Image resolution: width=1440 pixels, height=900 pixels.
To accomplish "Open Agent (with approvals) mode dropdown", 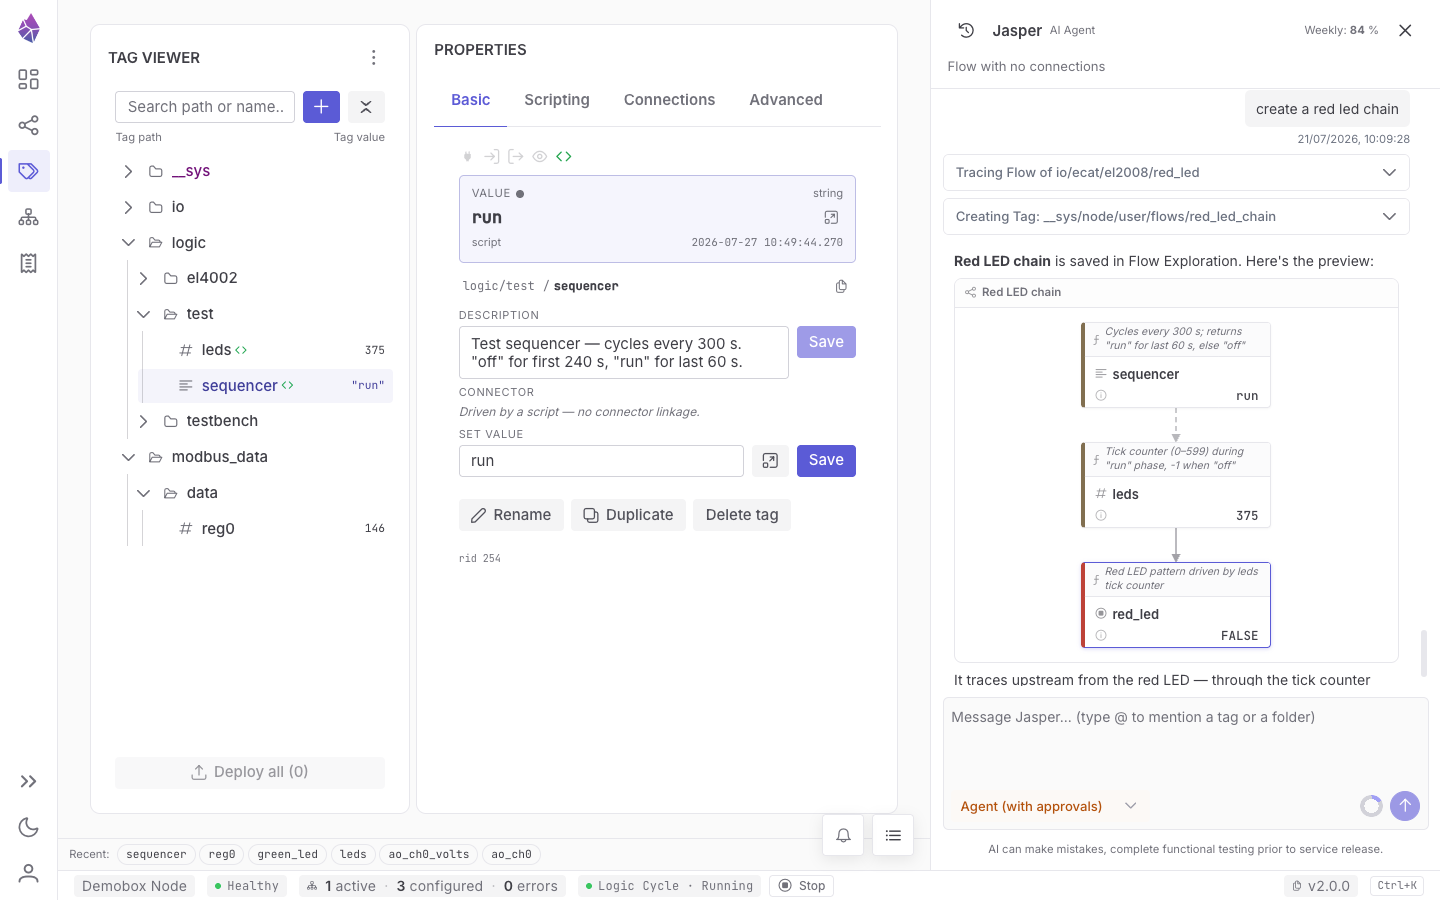I will (1049, 806).
